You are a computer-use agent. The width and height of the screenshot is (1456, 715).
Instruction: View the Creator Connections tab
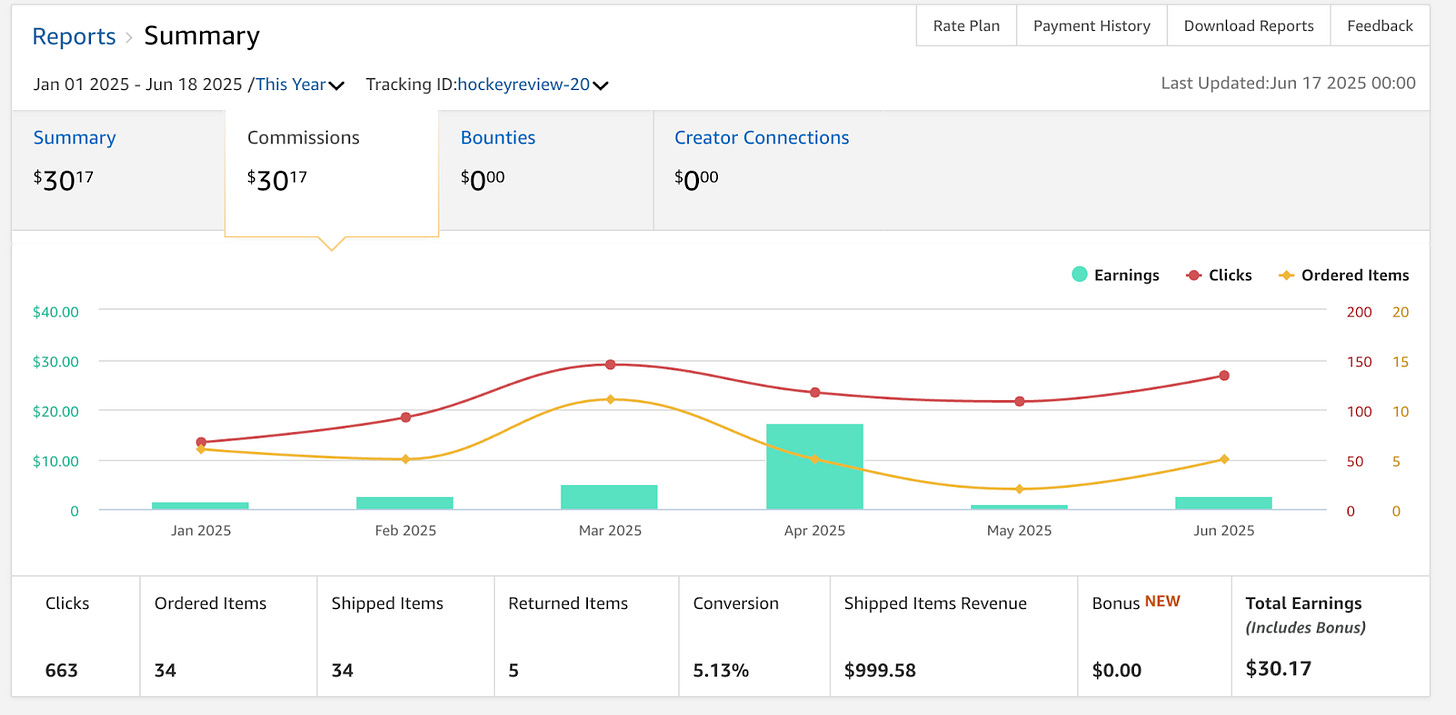(x=761, y=137)
